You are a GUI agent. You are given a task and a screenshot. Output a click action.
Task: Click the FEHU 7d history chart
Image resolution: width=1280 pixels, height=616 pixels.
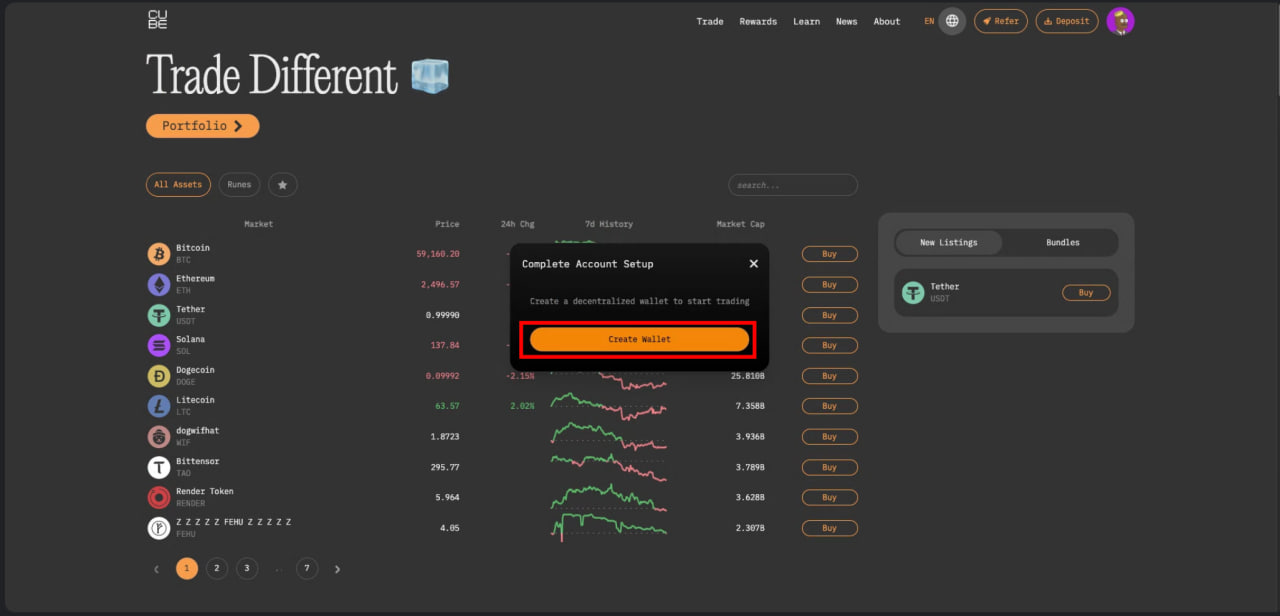click(x=608, y=526)
